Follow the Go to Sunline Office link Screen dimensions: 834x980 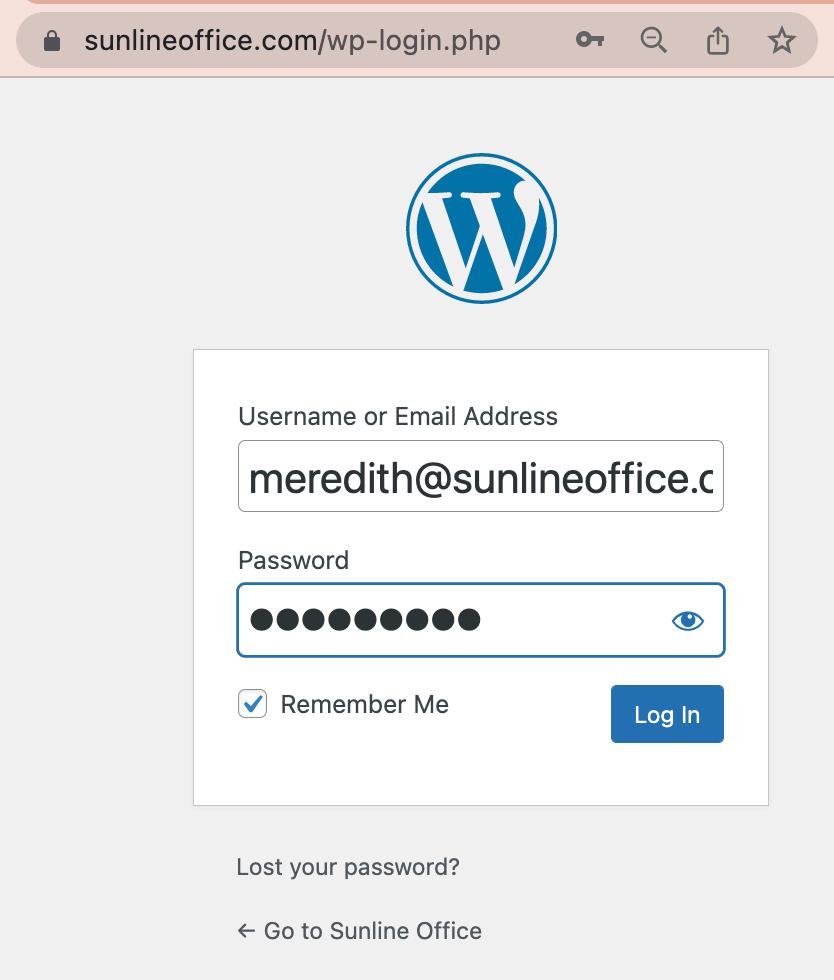[372, 931]
